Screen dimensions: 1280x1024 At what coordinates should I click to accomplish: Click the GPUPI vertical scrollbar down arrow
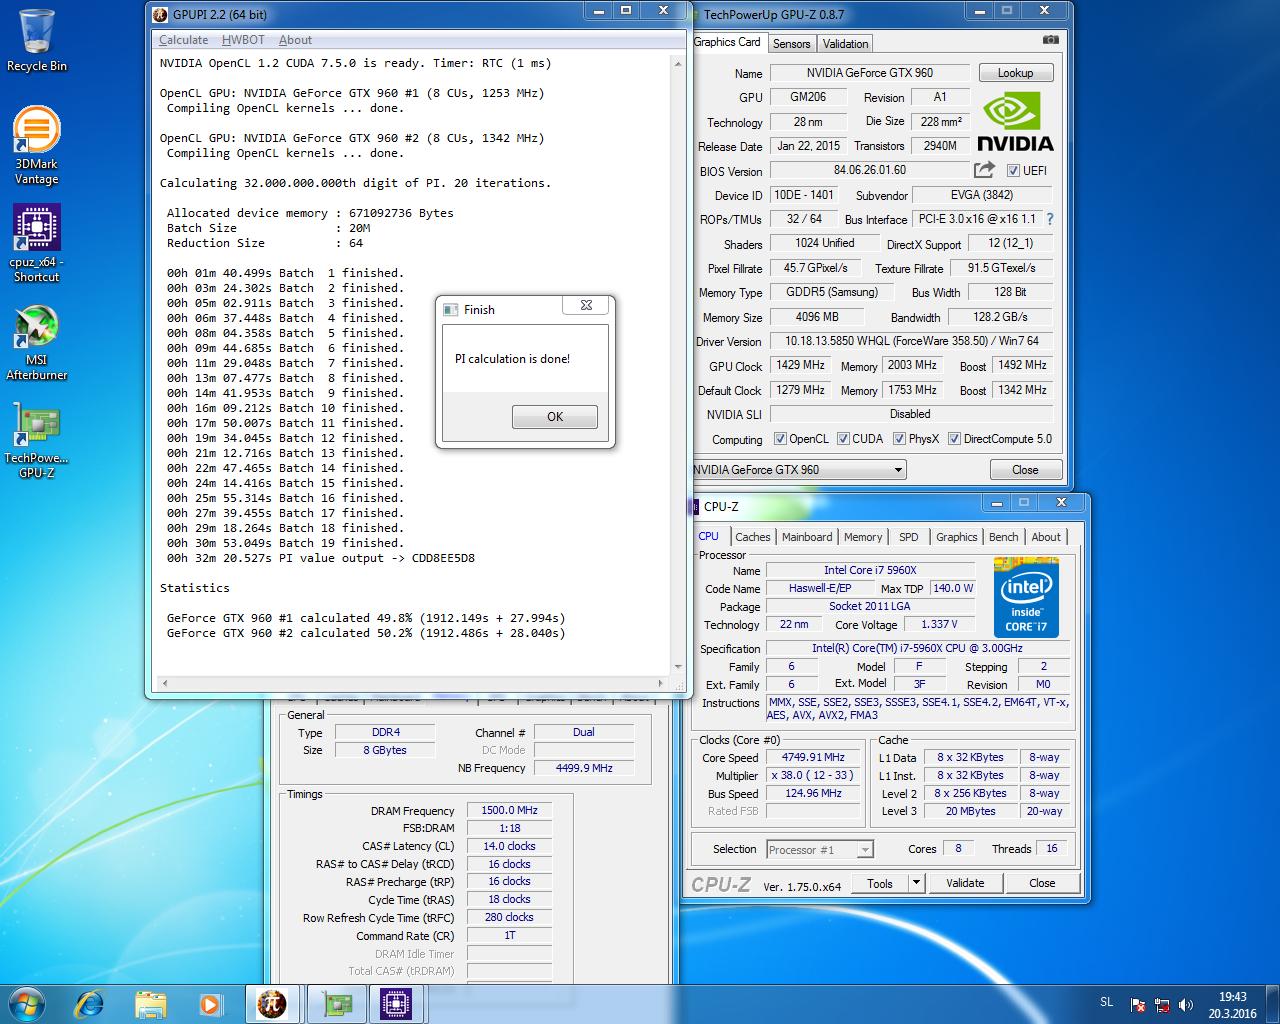point(678,667)
